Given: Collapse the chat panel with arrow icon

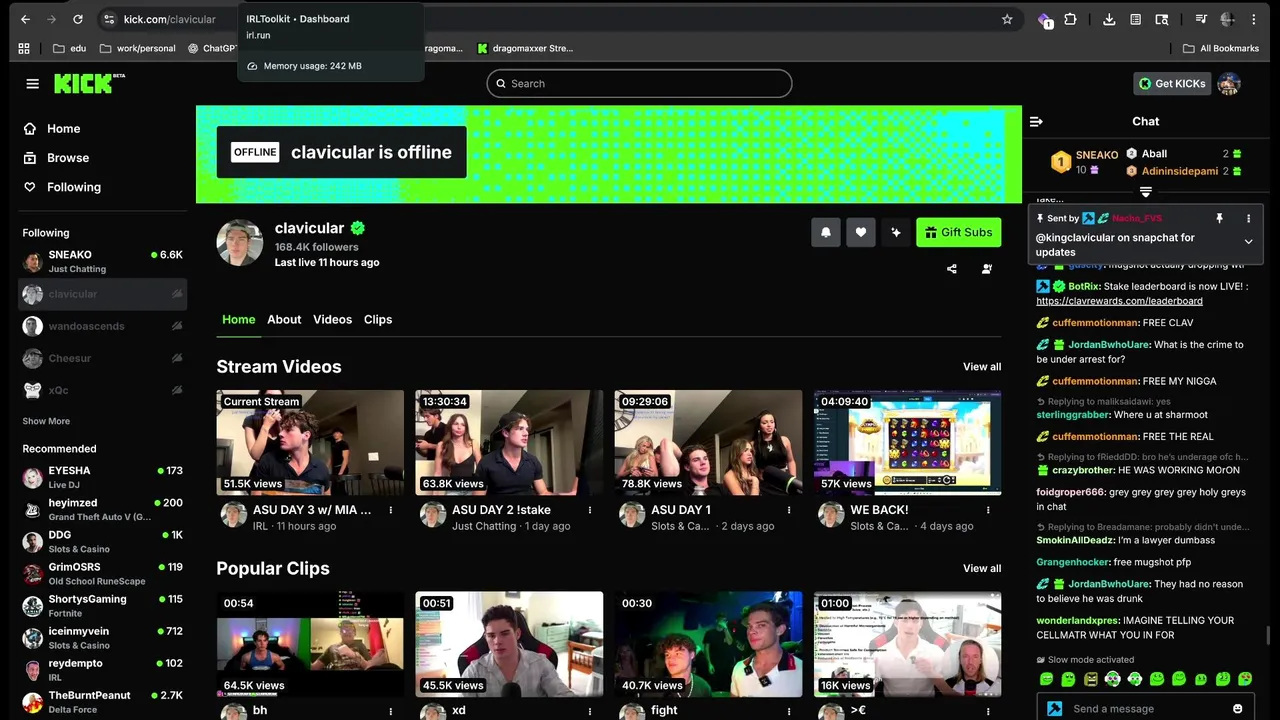Looking at the screenshot, I should pos(1036,121).
